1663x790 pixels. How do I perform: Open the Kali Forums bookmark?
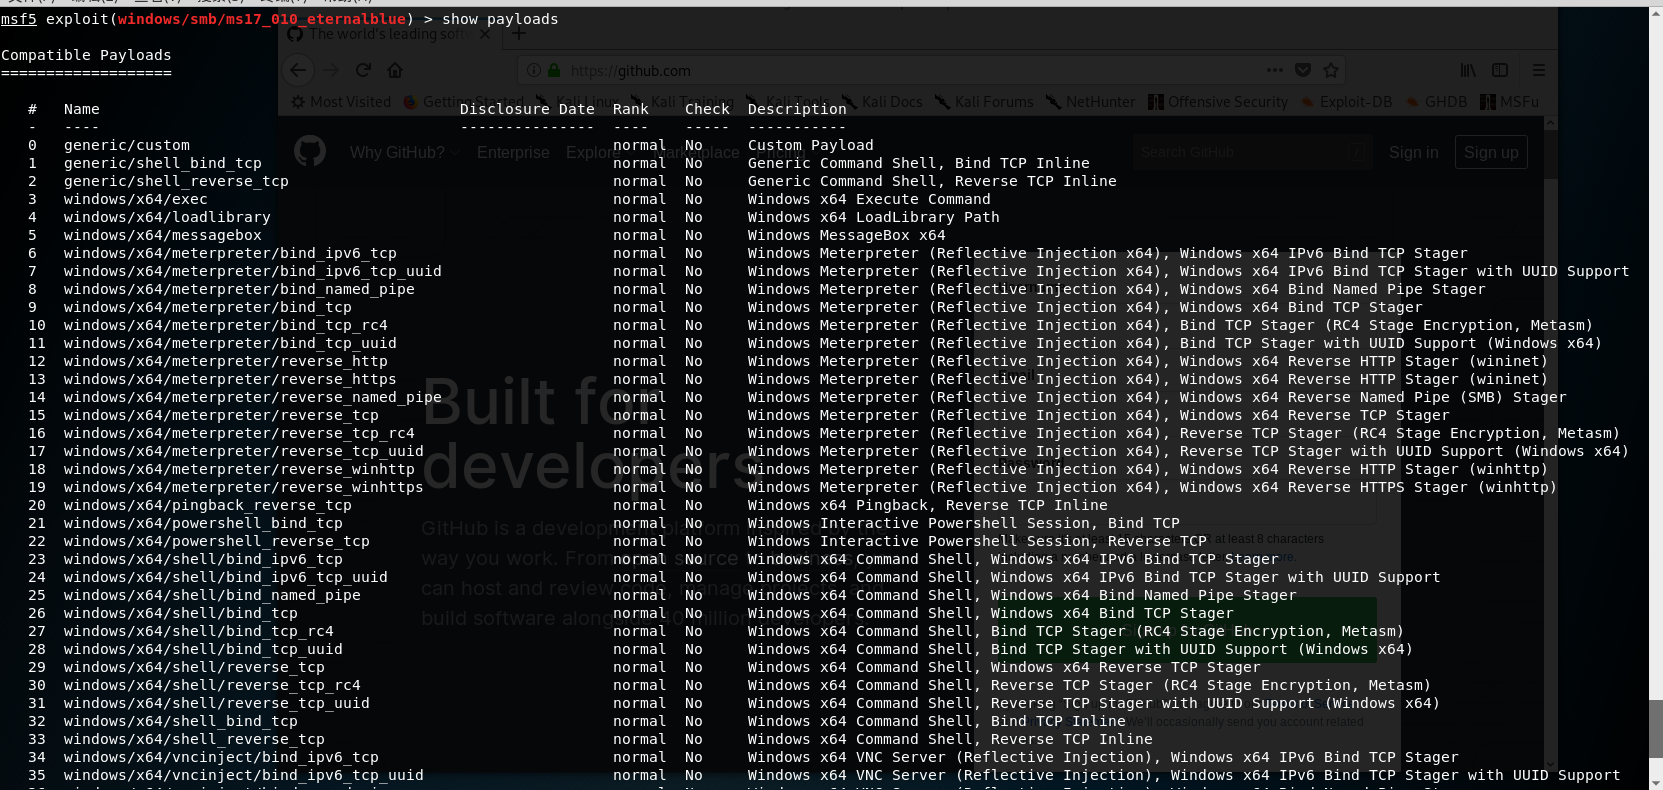[x=984, y=102]
